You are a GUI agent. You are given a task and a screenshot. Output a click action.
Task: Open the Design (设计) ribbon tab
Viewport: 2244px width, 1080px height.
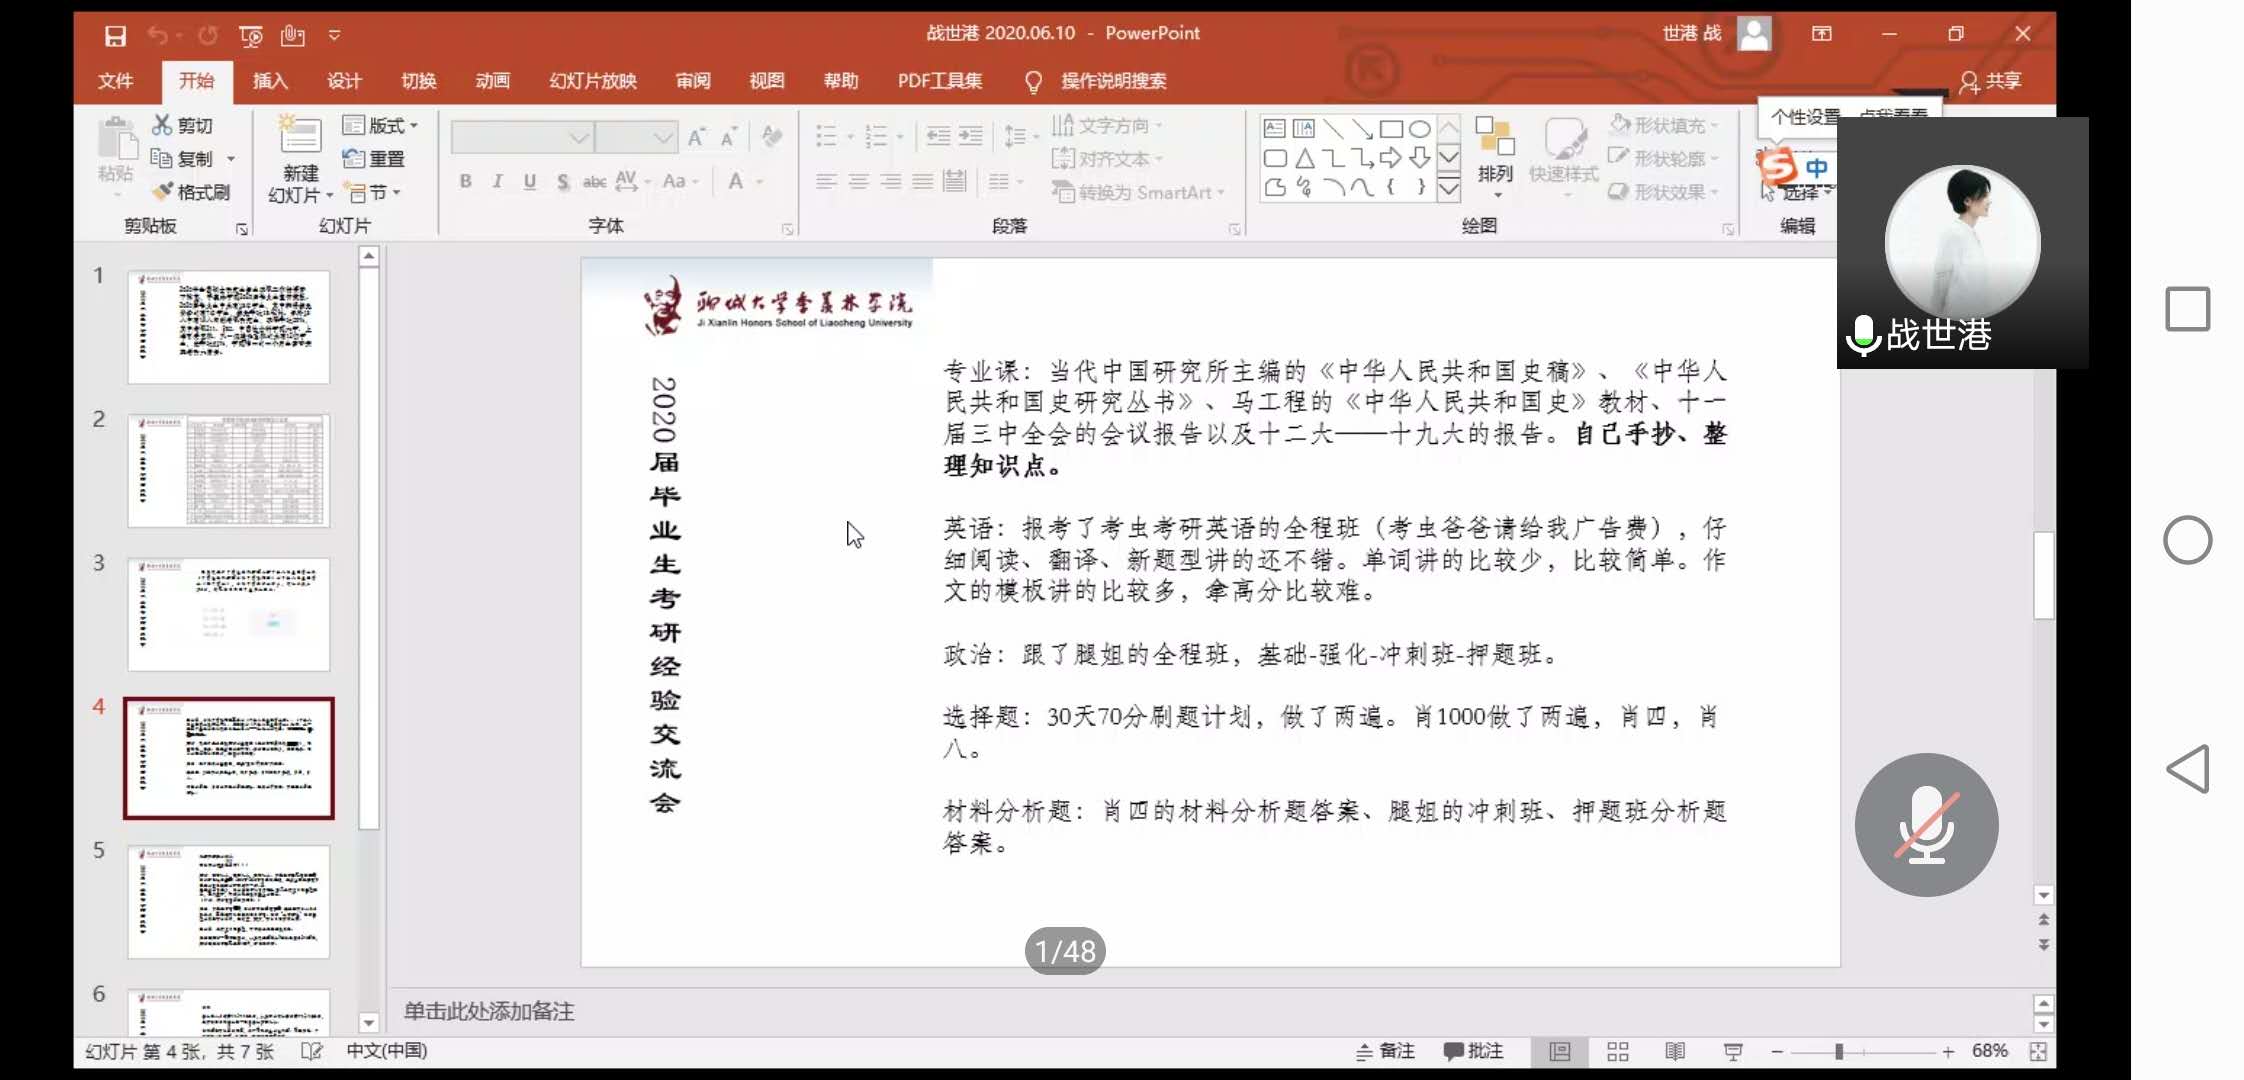pyautogui.click(x=344, y=81)
